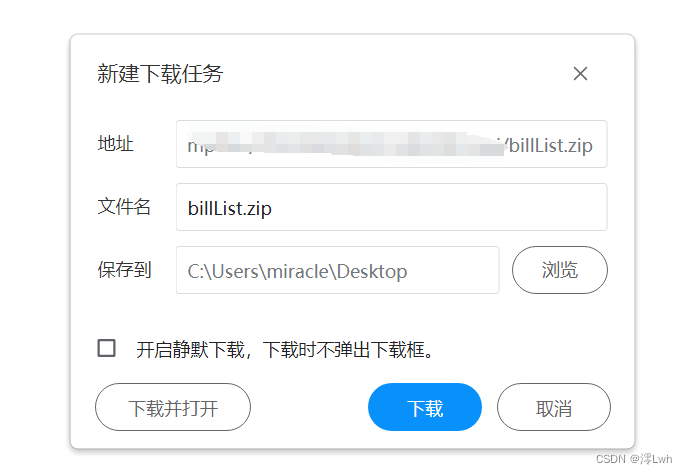The height and width of the screenshot is (474, 687).
Task: Click the silent download label text
Action: 285,350
